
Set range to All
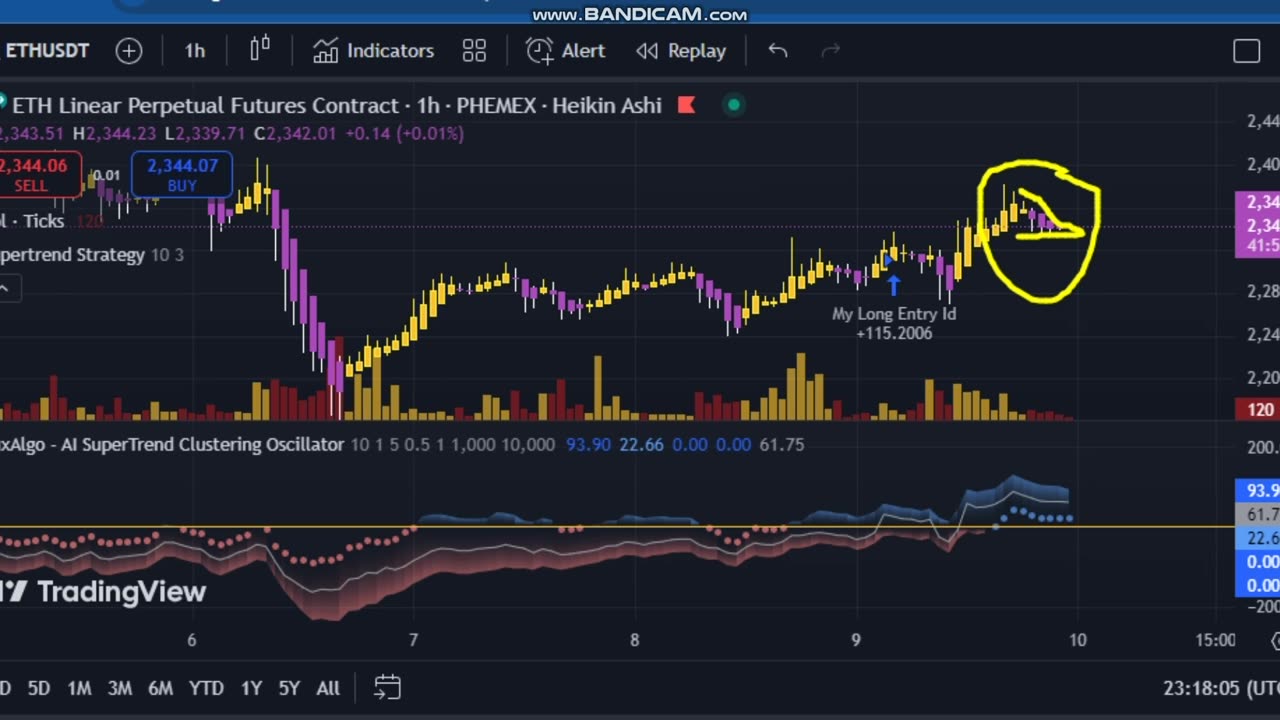pyautogui.click(x=328, y=688)
